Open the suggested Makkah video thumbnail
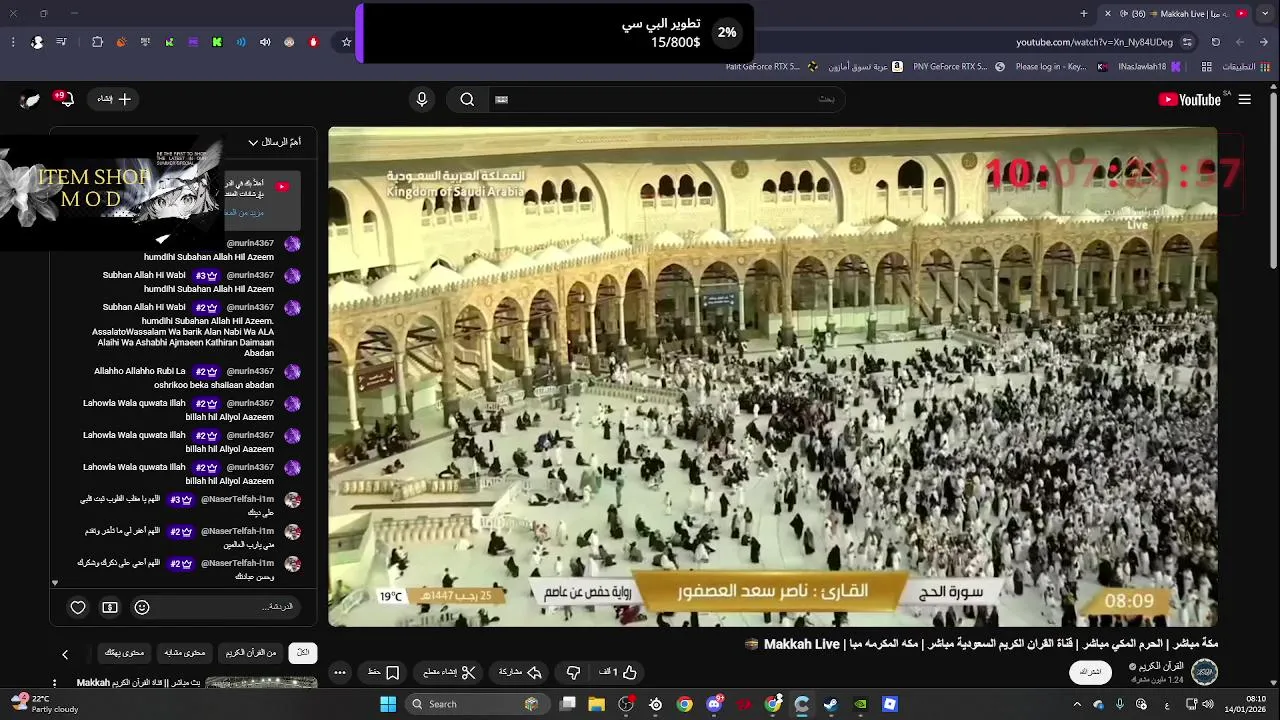Image resolution: width=1280 pixels, height=720 pixels. point(261,684)
